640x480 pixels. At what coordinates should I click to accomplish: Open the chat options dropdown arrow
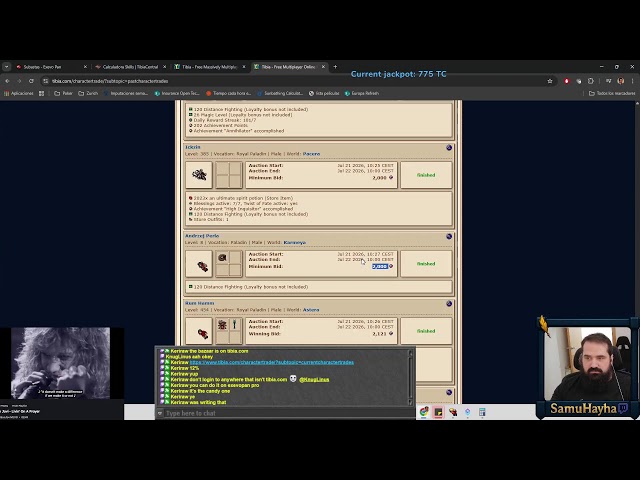pyautogui.click(x=160, y=413)
